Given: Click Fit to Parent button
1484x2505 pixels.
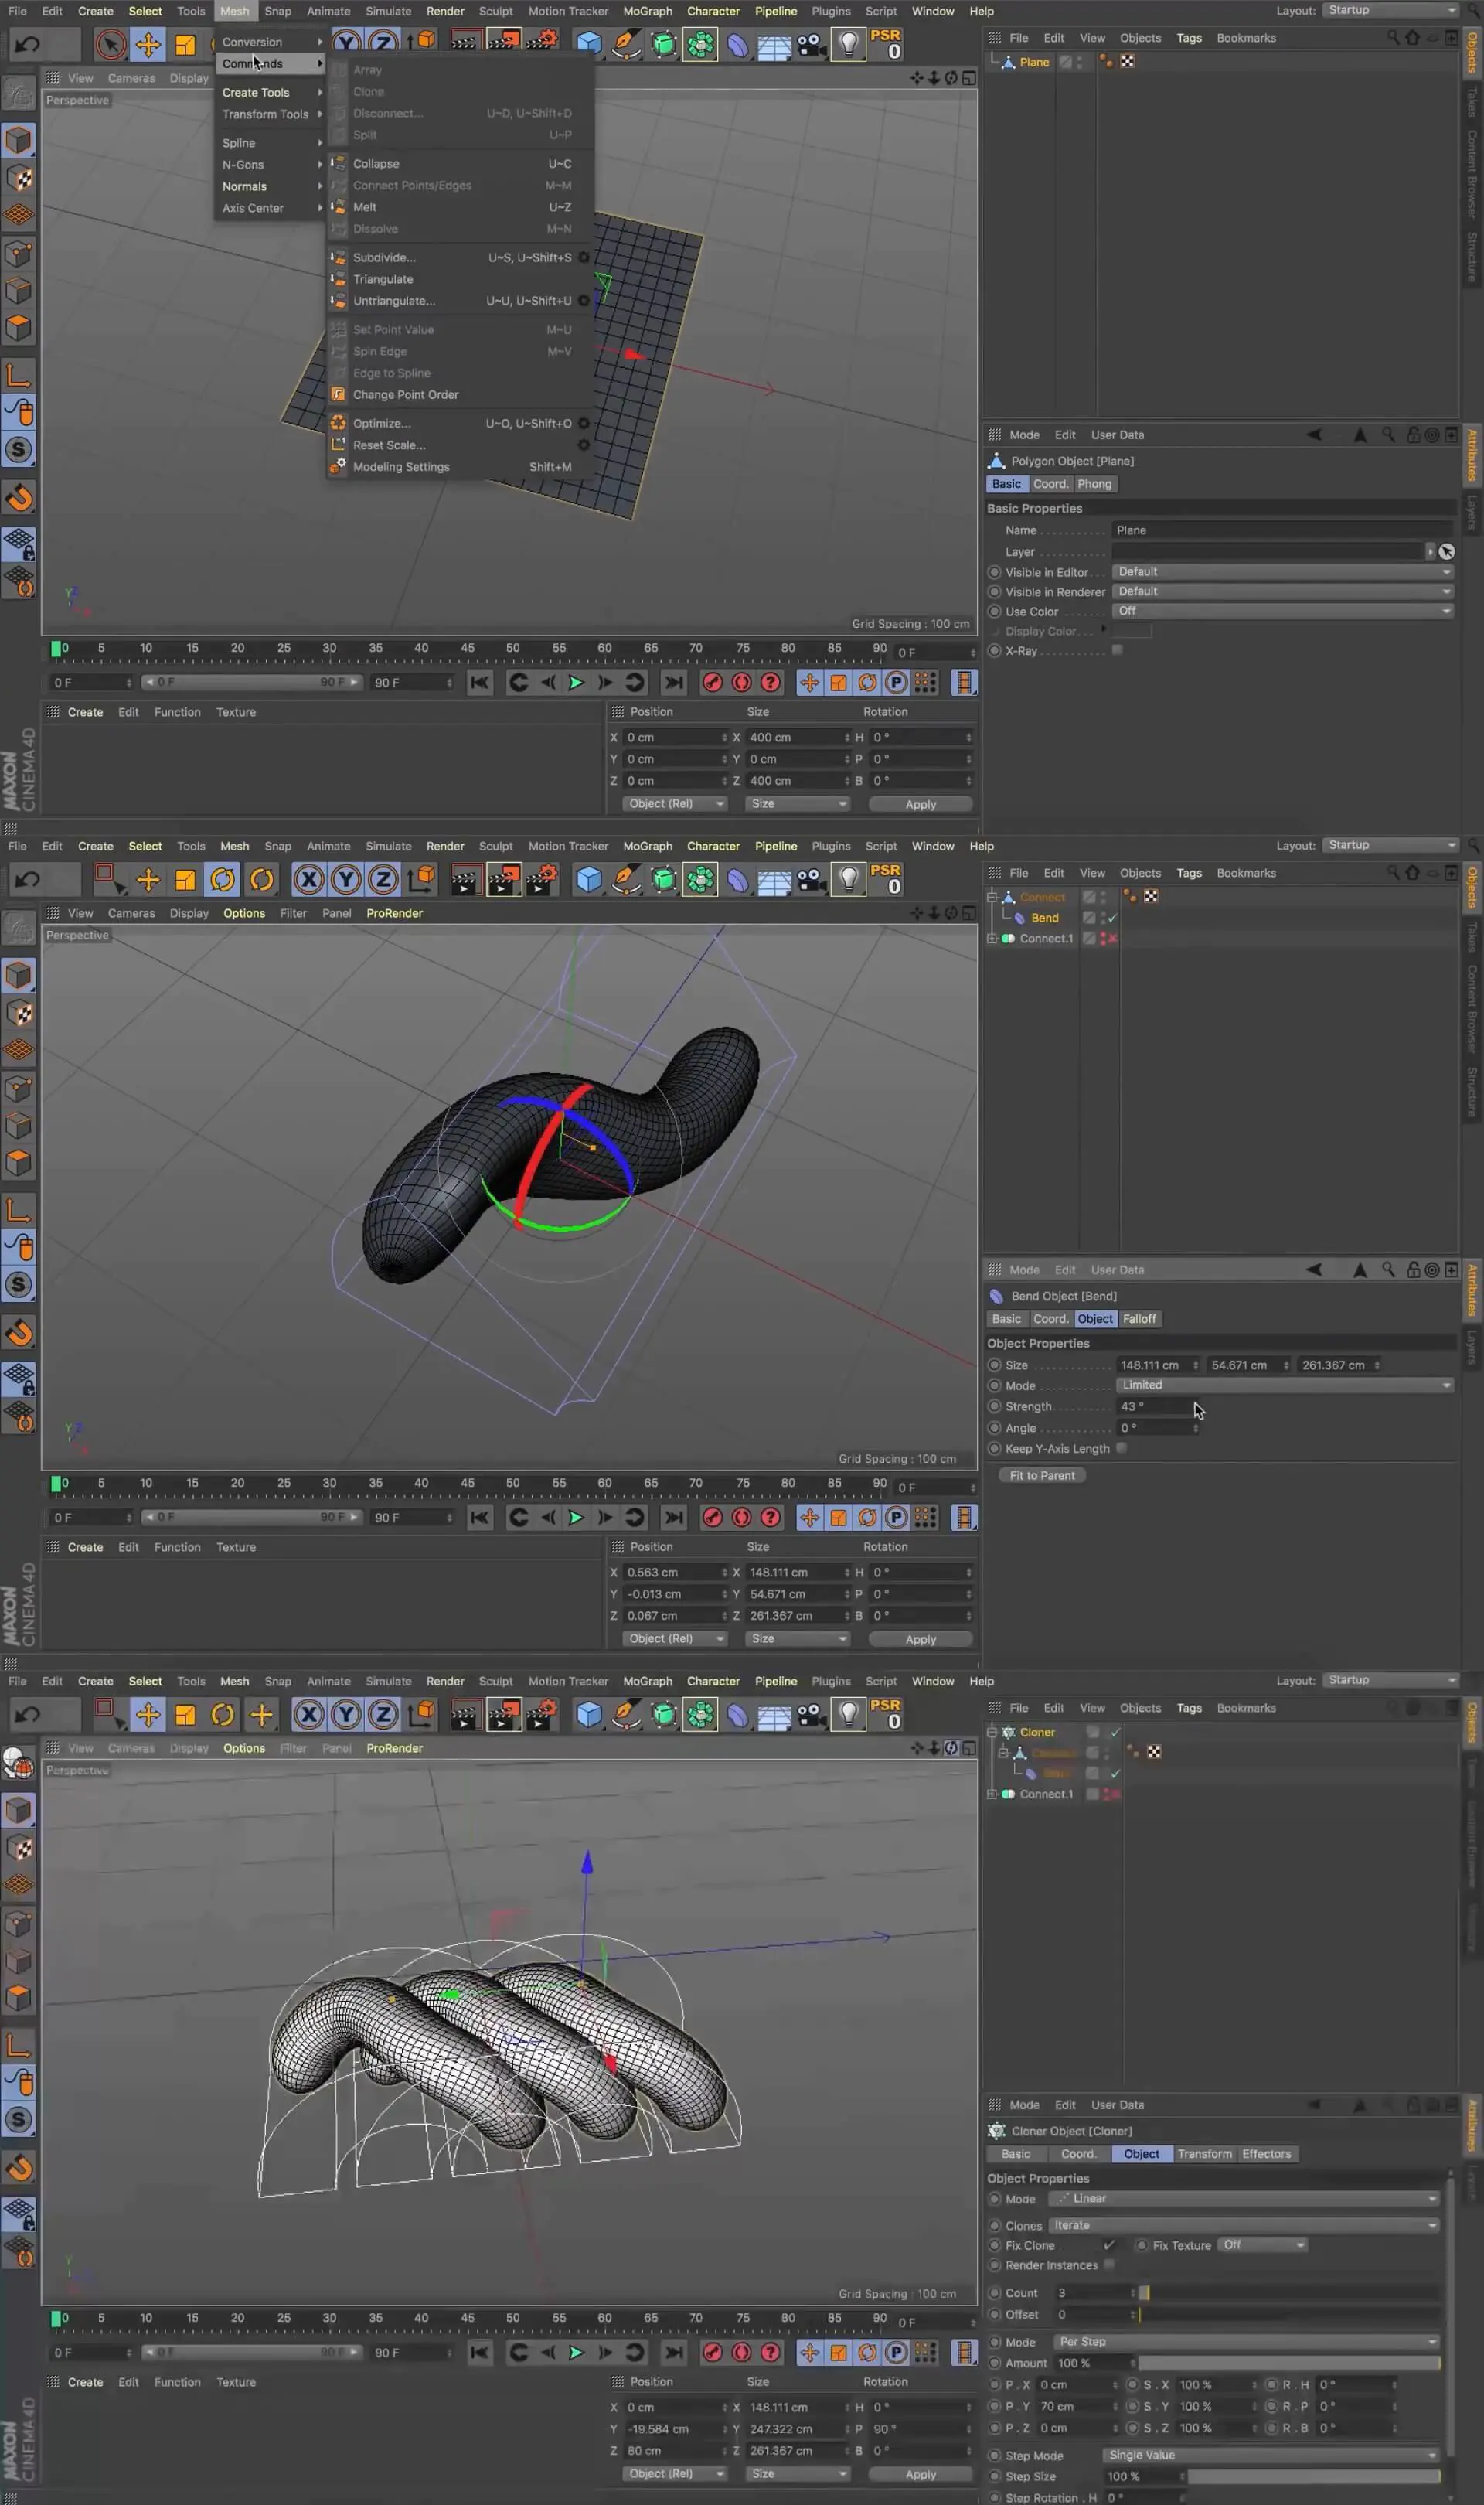Looking at the screenshot, I should [x=1042, y=1475].
